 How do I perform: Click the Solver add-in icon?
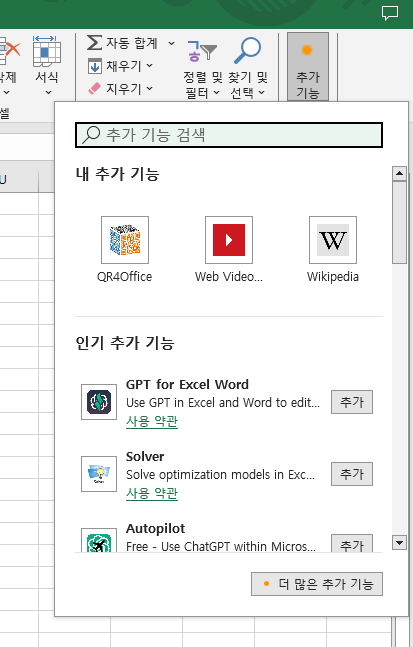[x=99, y=474]
